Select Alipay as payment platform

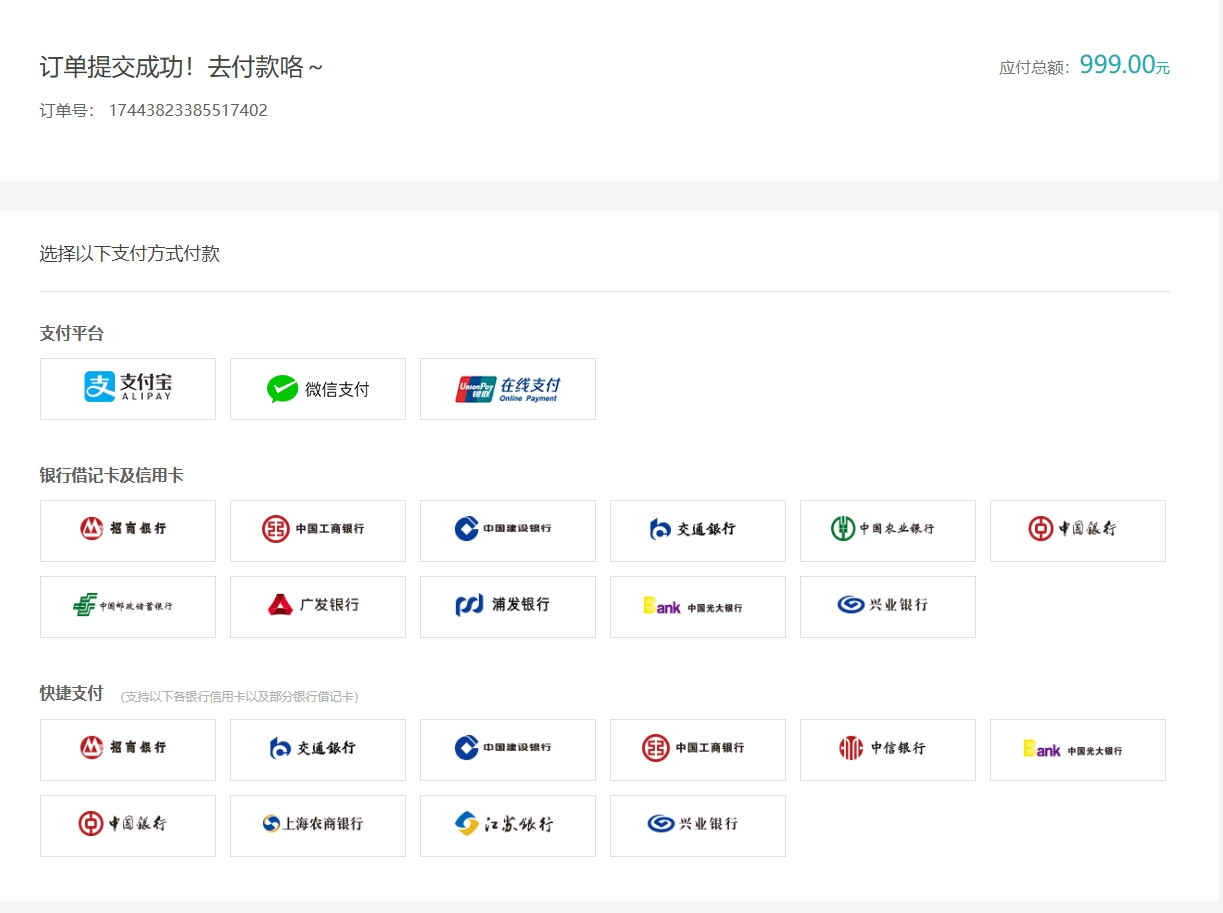click(x=127, y=388)
